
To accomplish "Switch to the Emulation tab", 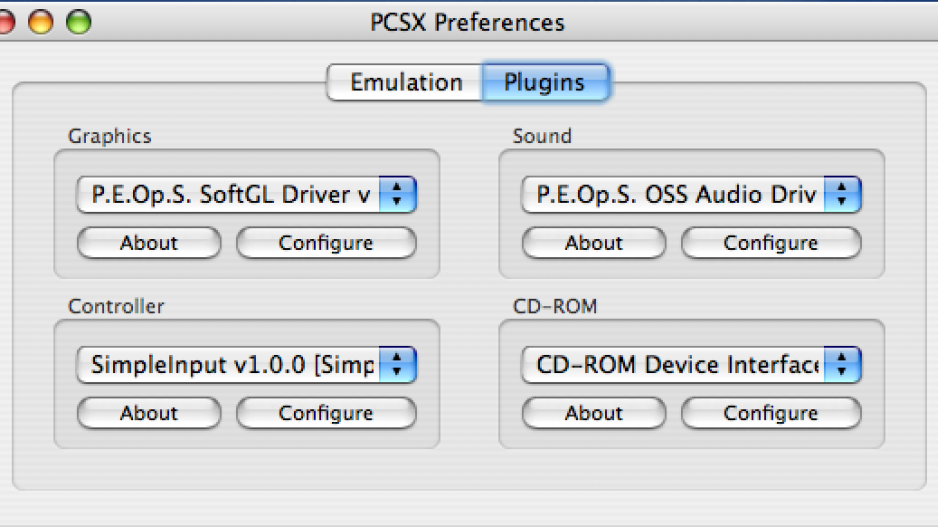I will point(405,83).
